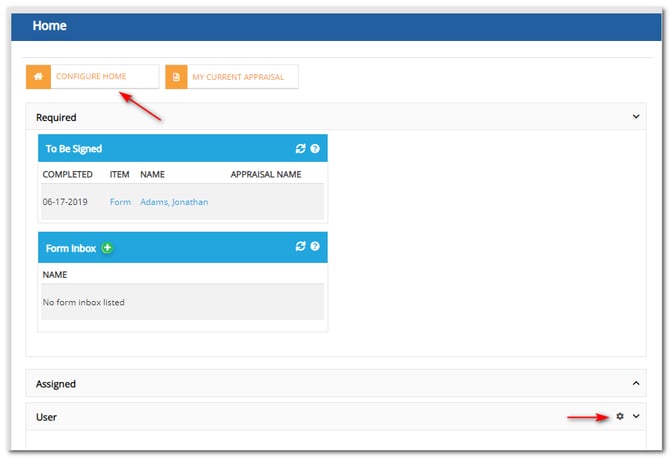Image resolution: width=670 pixels, height=458 pixels.
Task: Refresh the Form Inbox panel
Action: pyautogui.click(x=300, y=246)
